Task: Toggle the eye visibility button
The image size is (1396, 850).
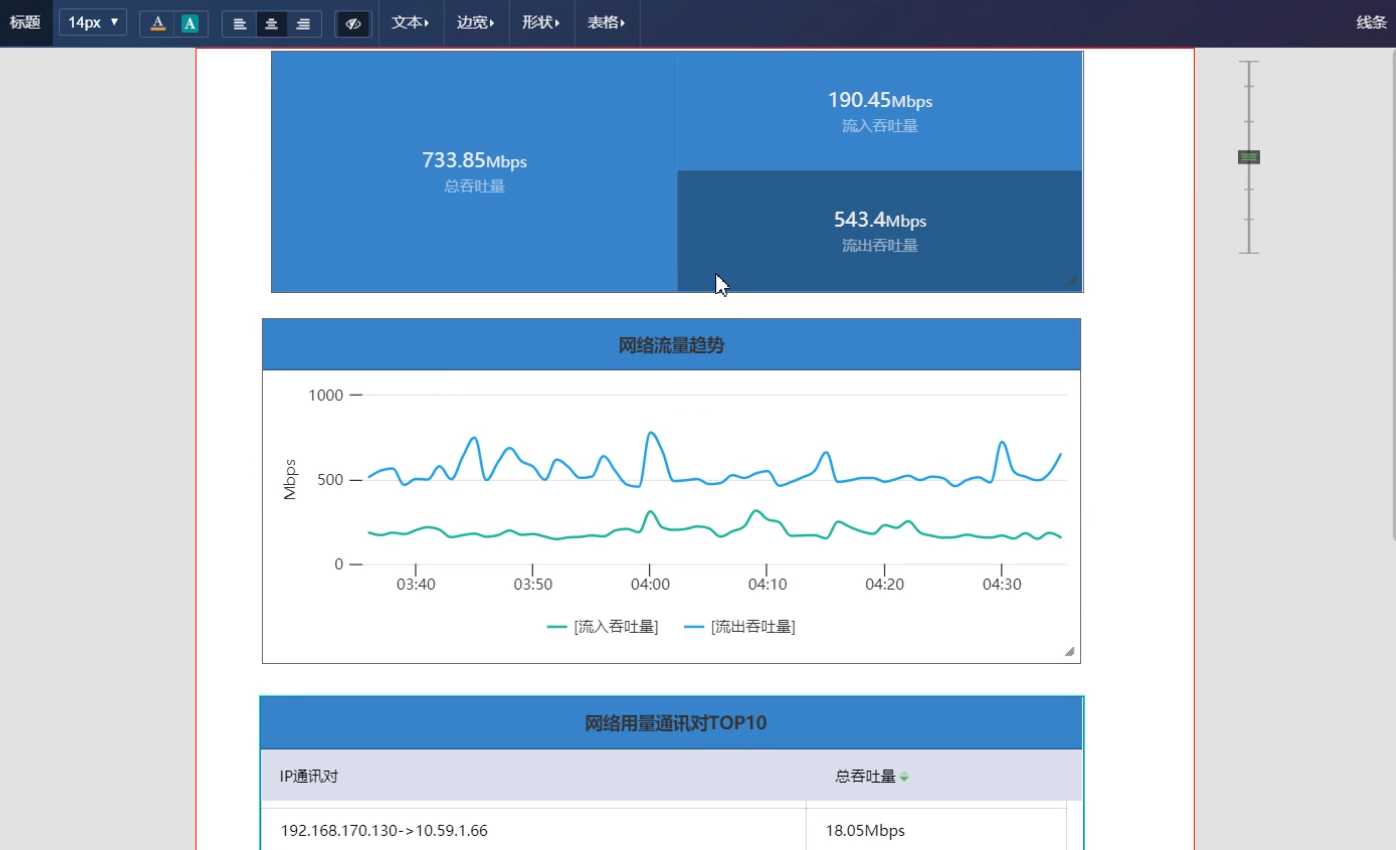Action: pyautogui.click(x=353, y=23)
